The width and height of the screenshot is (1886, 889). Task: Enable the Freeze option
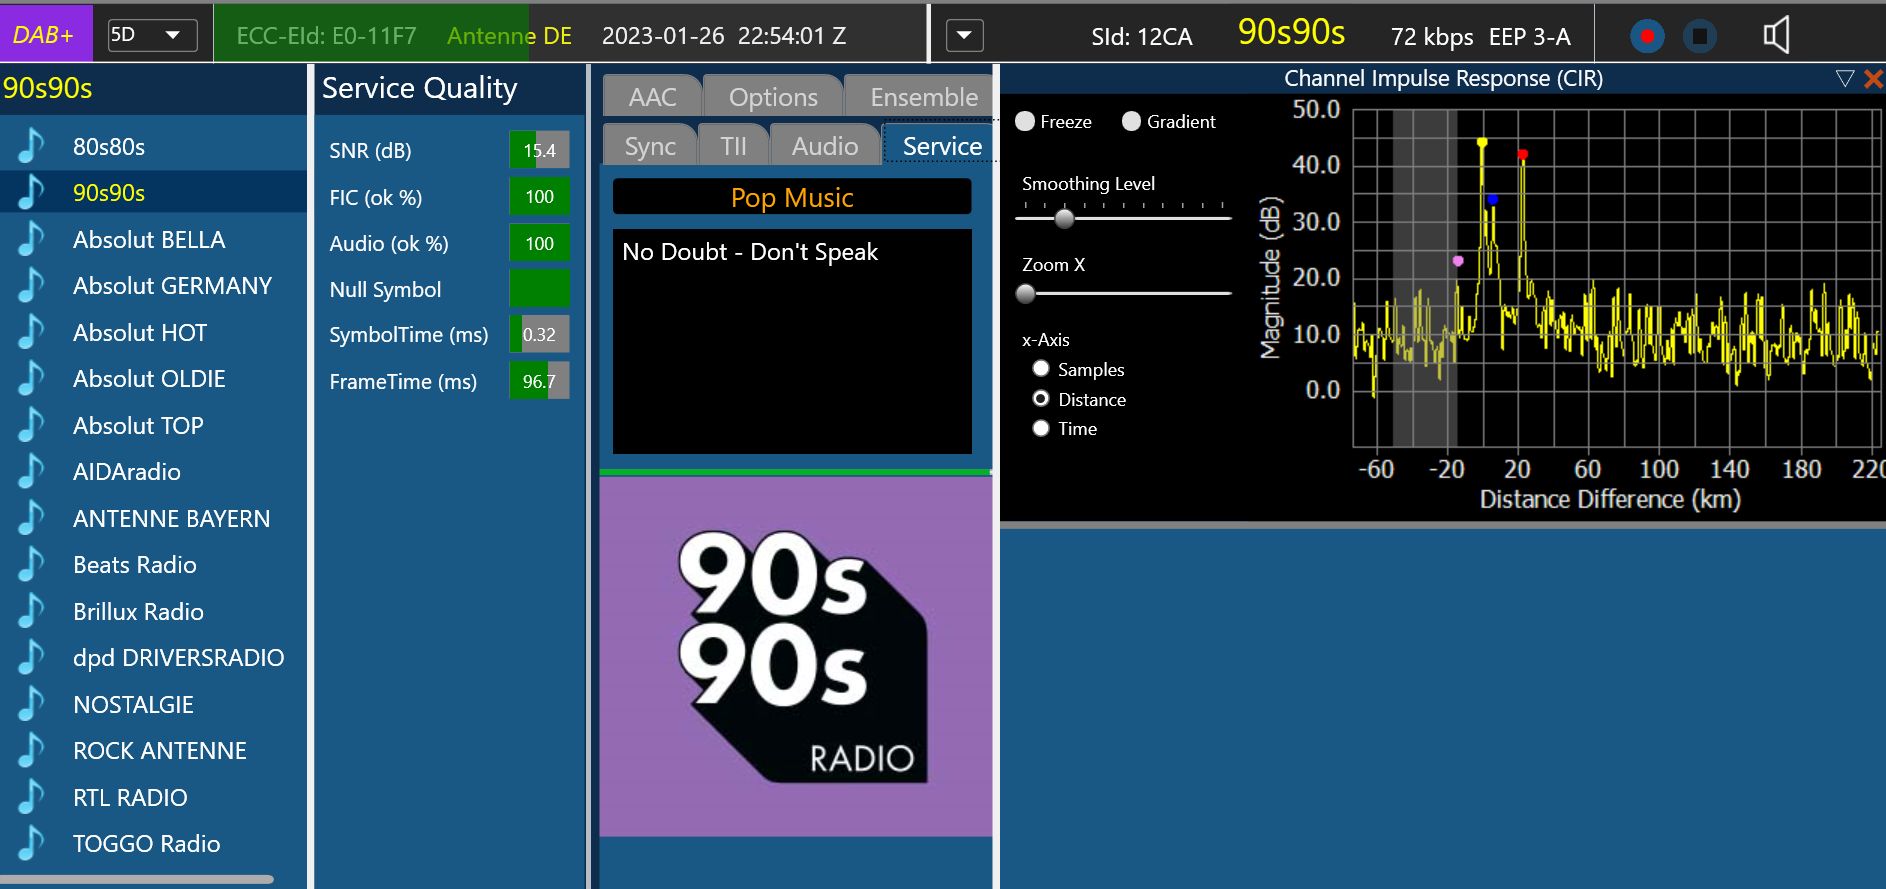click(1025, 121)
